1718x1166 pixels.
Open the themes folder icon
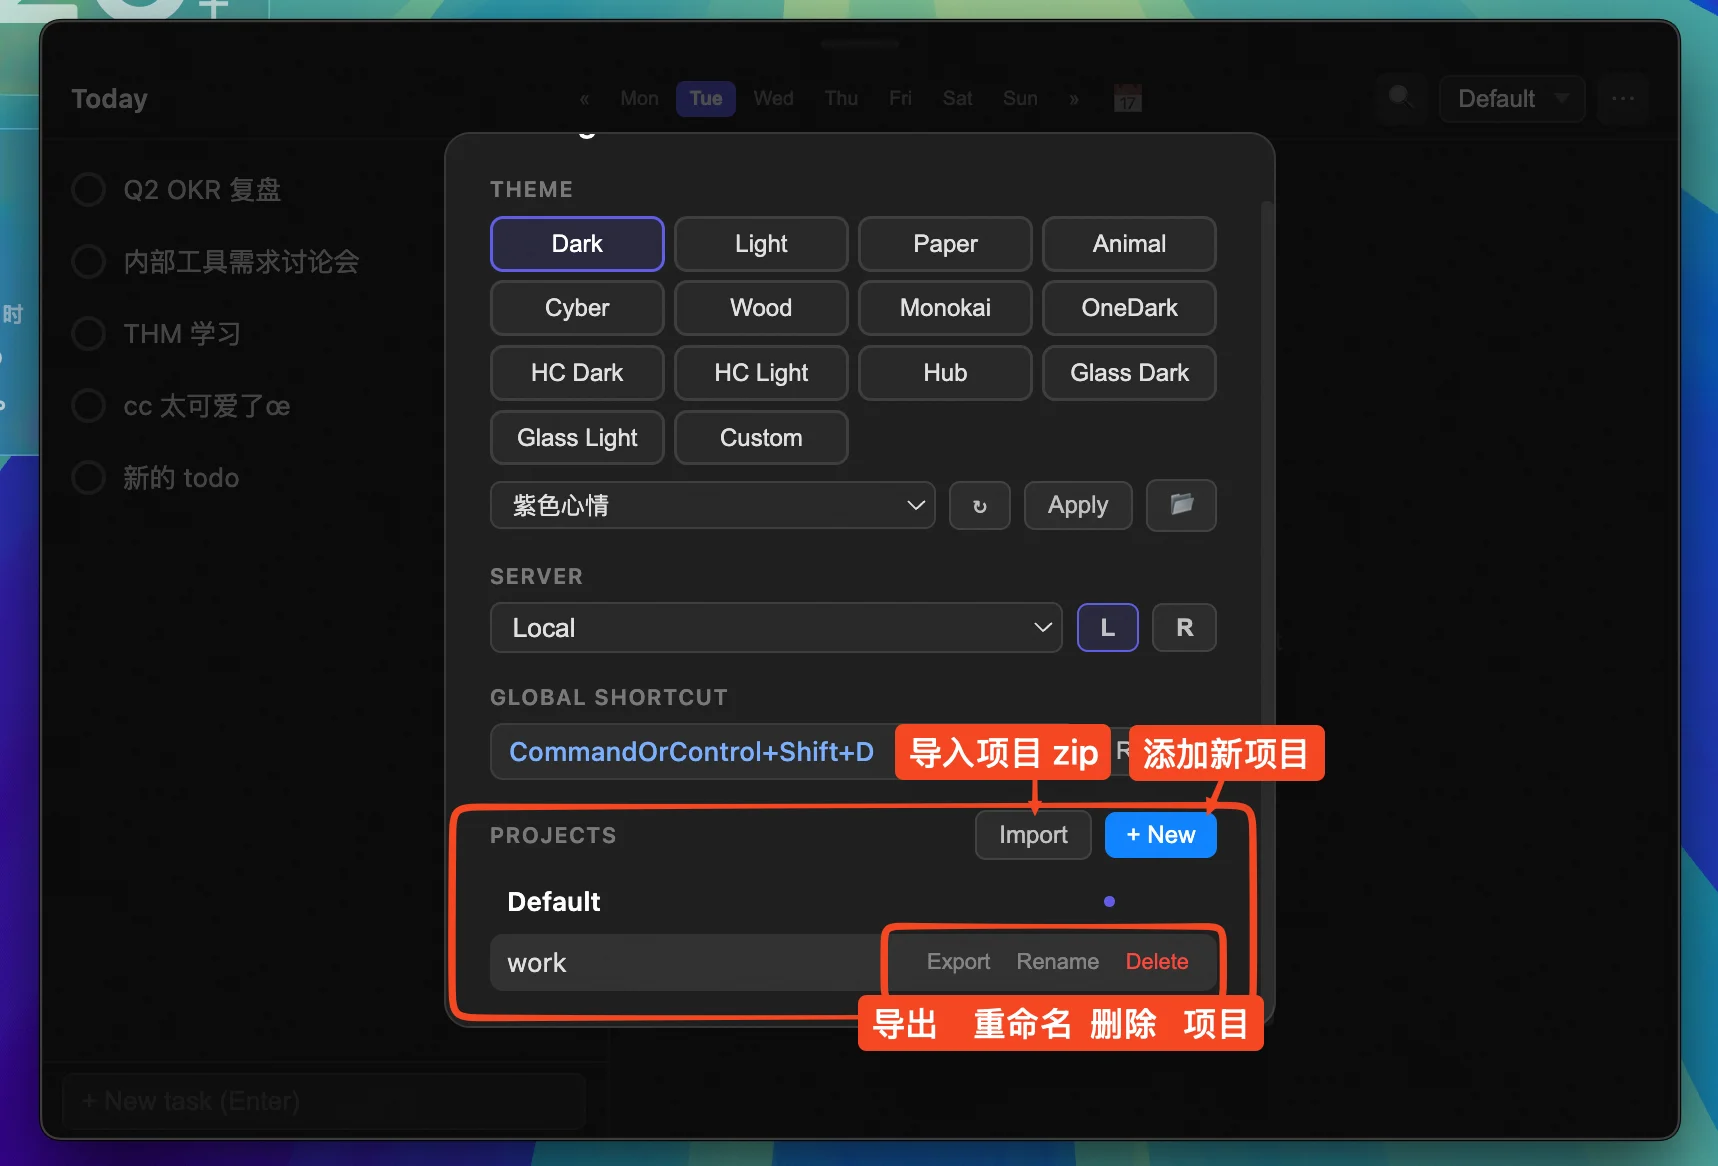[1181, 505]
